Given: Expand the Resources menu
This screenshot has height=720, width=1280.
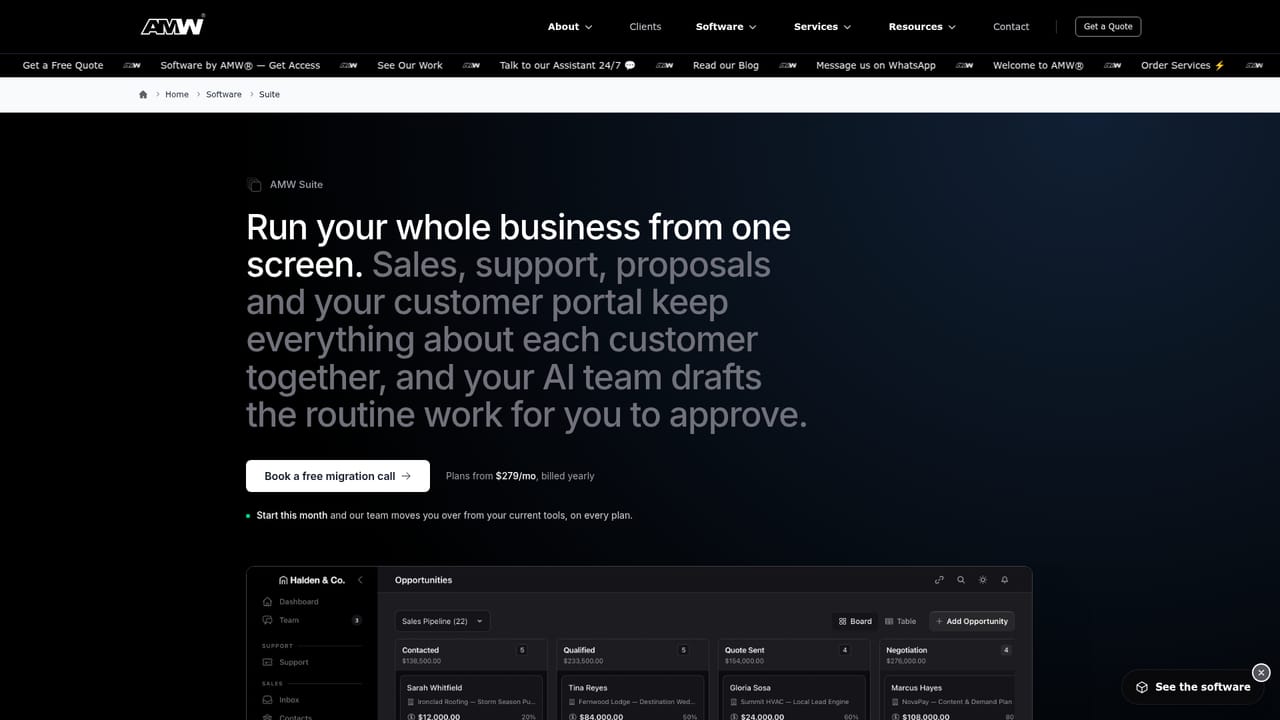Looking at the screenshot, I should [x=922, y=26].
